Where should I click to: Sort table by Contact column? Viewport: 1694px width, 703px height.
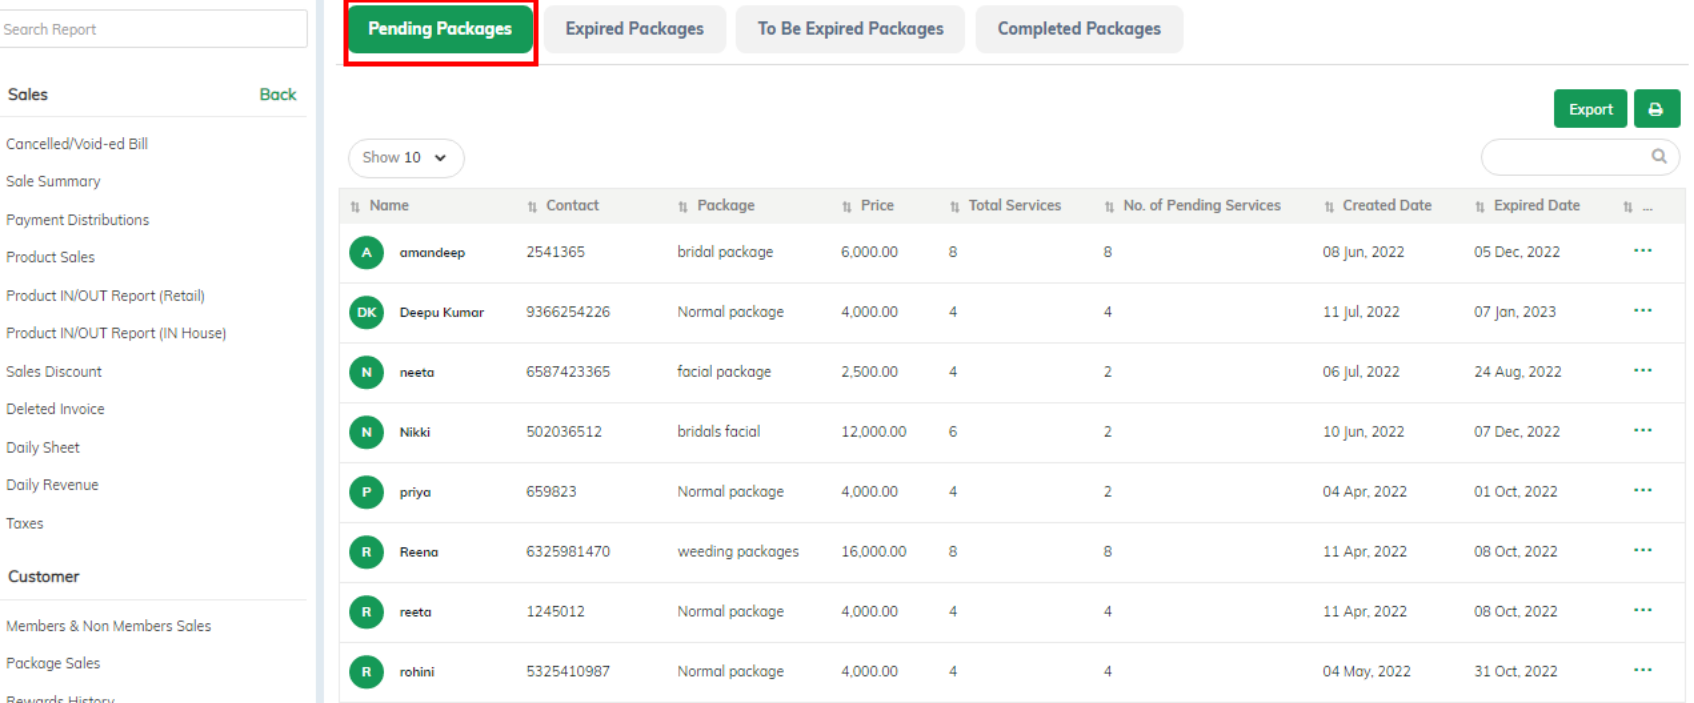coord(563,205)
